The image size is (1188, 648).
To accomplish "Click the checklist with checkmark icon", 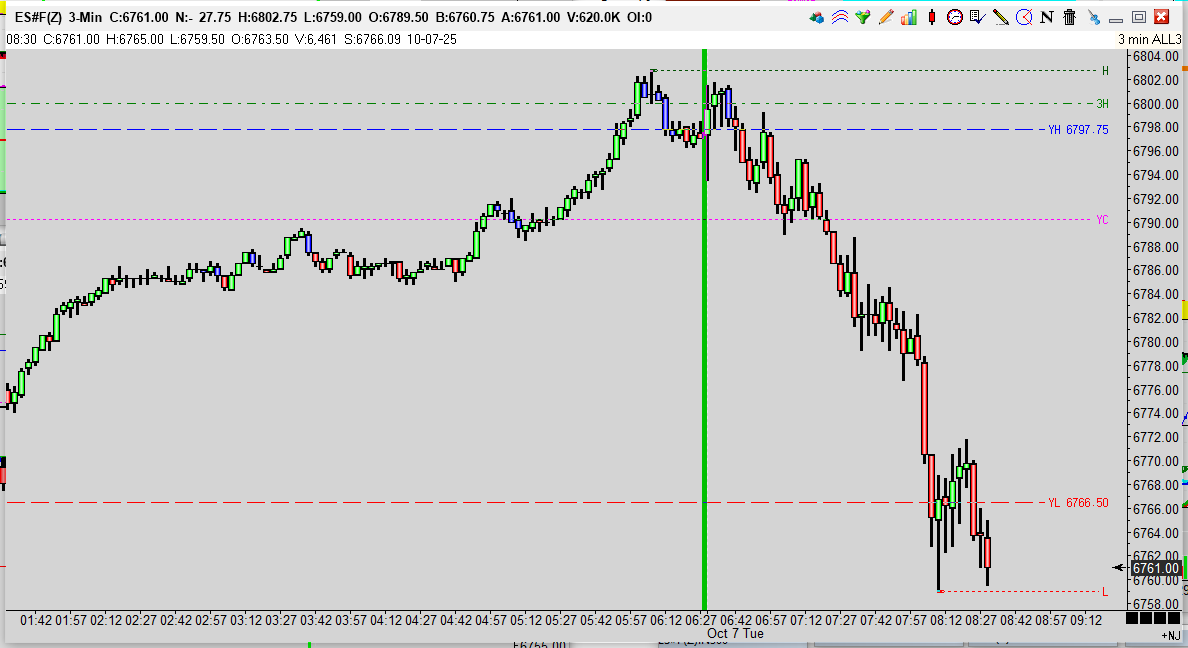I will 977,17.
